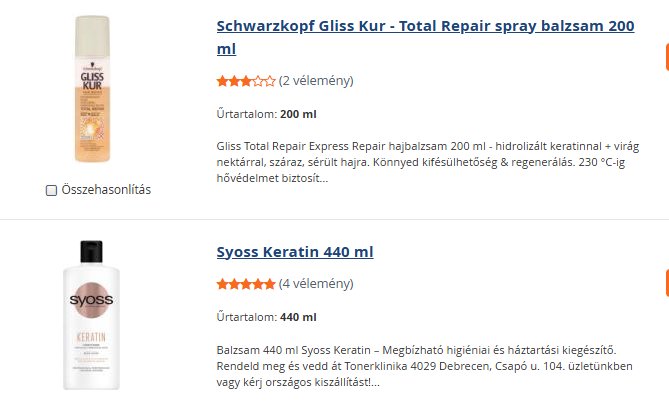Click orange button beside Gliss Kur product
The width and height of the screenshot is (669, 408).
665,57
